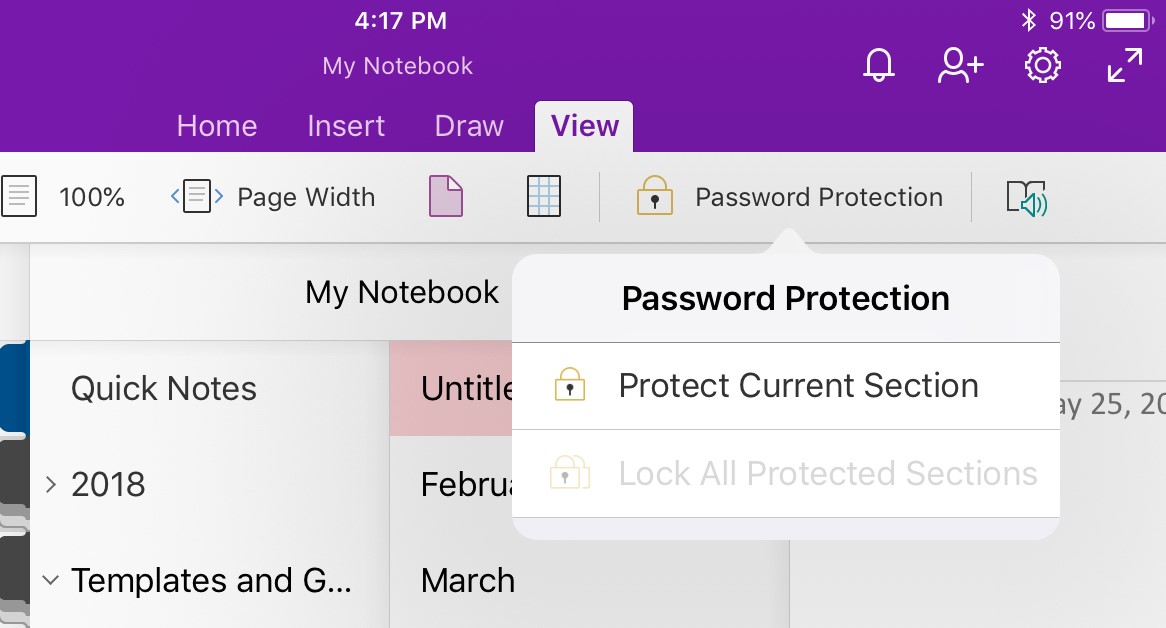Open the Insert ribbon tab

345,126
